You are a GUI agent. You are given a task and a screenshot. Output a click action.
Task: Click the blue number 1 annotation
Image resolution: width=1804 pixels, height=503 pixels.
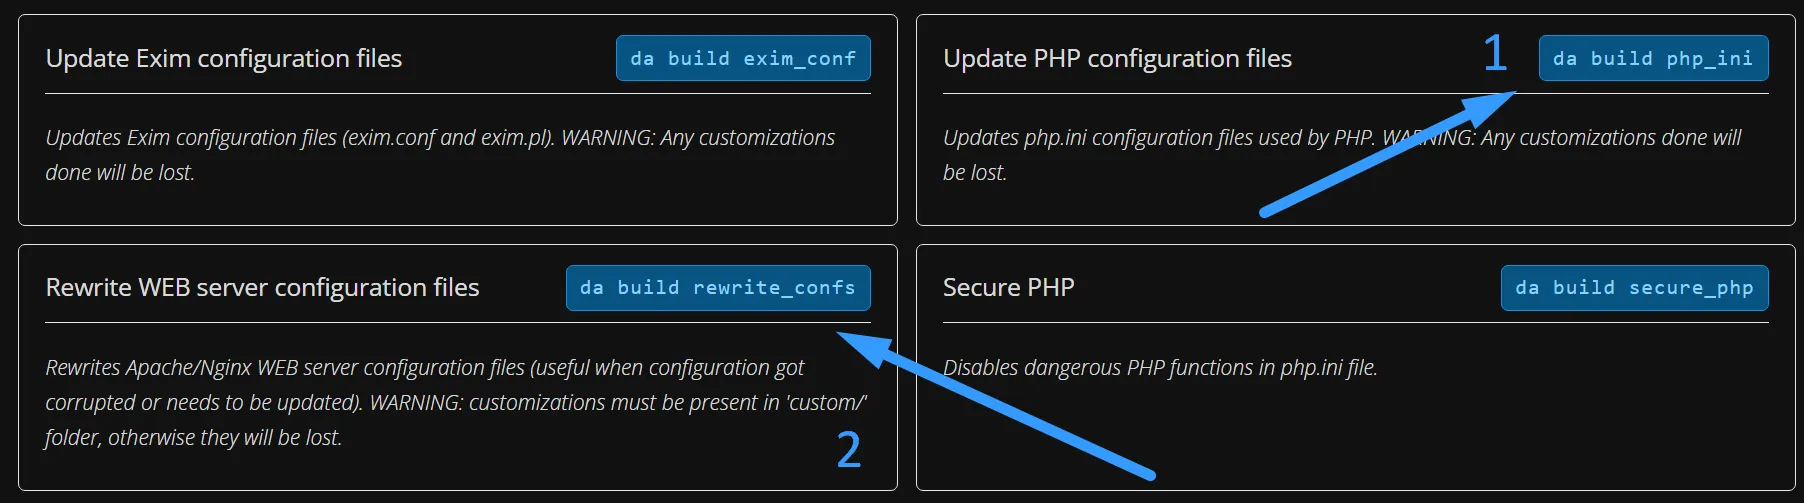[x=1494, y=53]
